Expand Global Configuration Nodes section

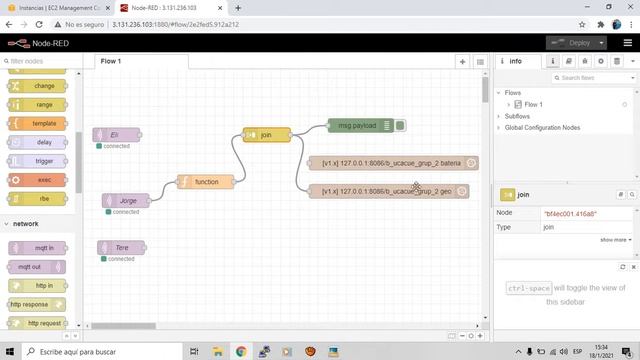(x=499, y=128)
